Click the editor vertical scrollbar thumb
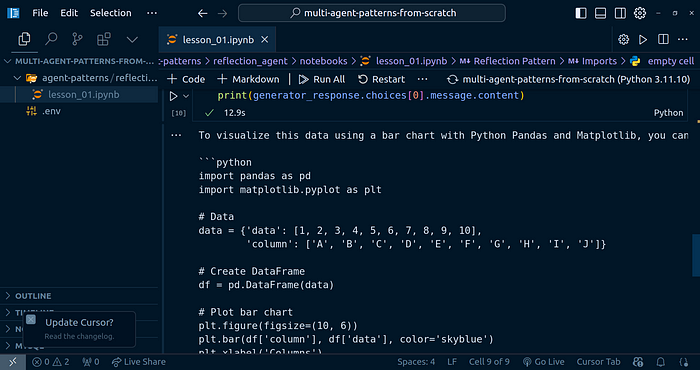700x370 pixels. coord(696,255)
